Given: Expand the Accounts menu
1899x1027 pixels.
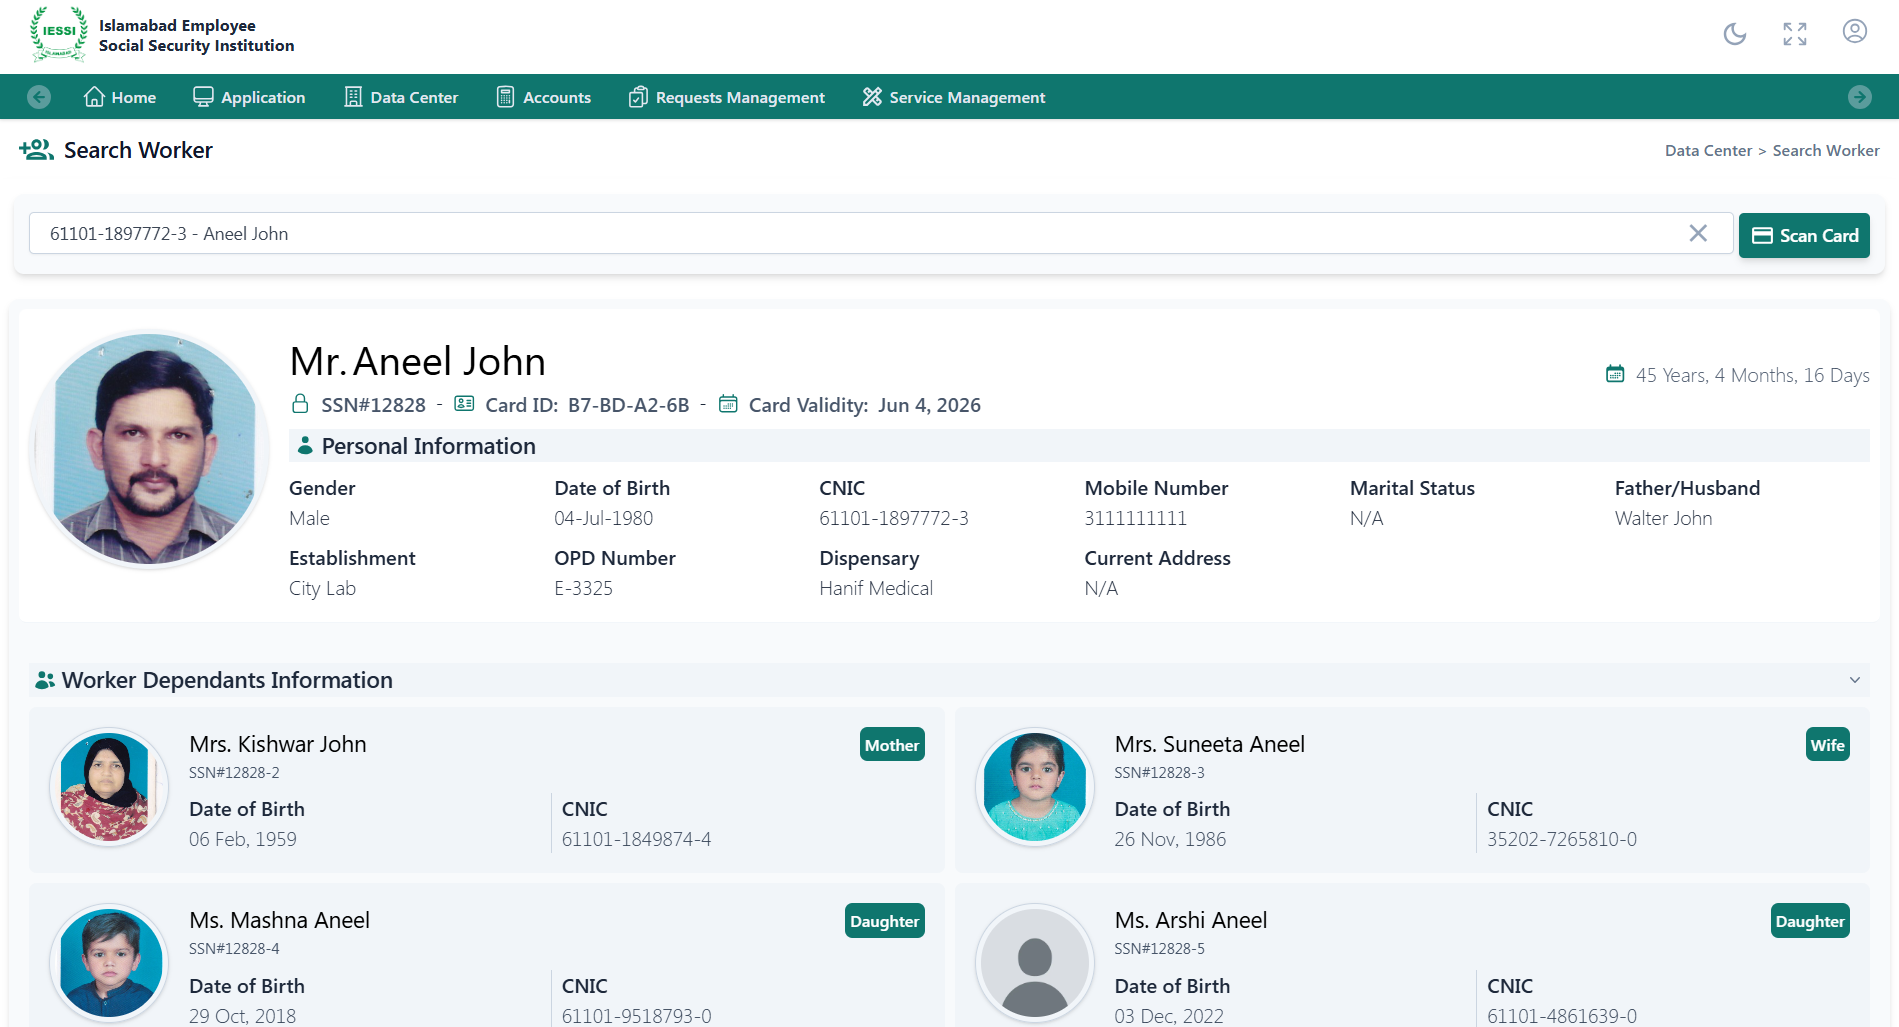Looking at the screenshot, I should coord(544,97).
